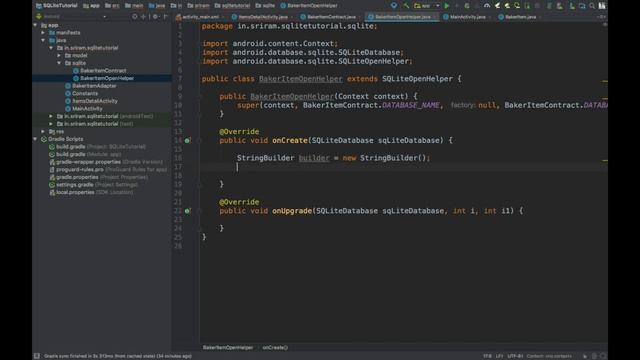Click the last icon at toolbar right end
640x360 pixels.
[602, 6]
